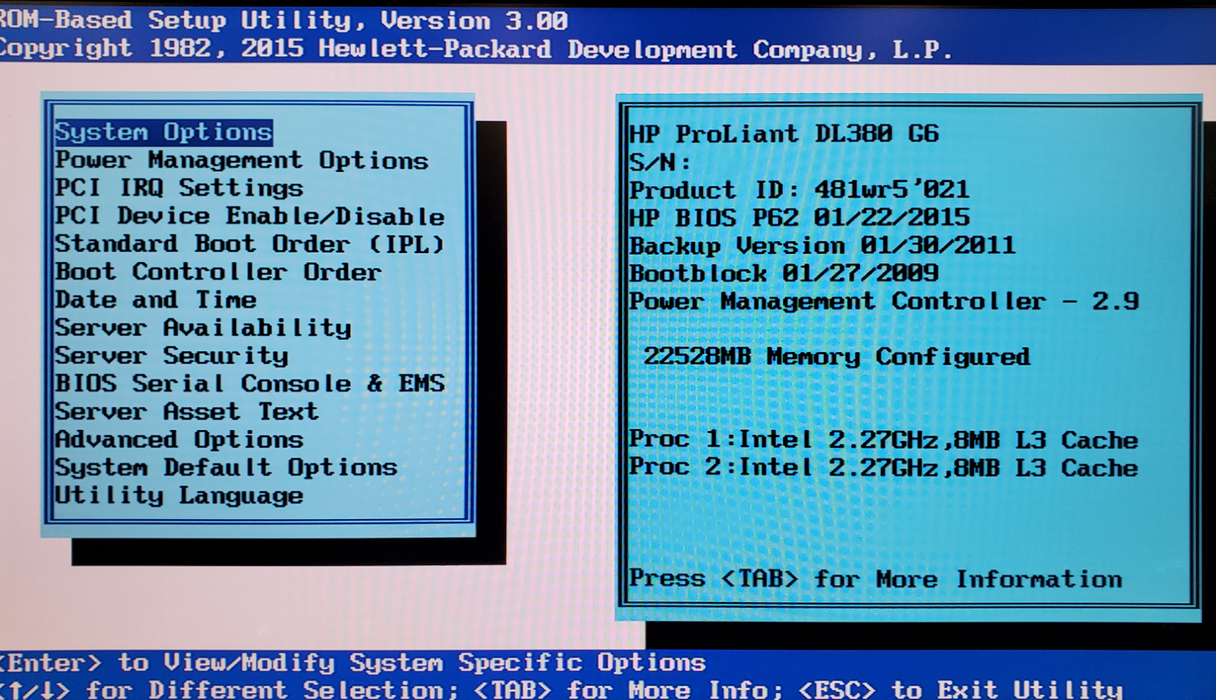
Task: Click the Press TAB for More Information hint
Action: point(875,579)
